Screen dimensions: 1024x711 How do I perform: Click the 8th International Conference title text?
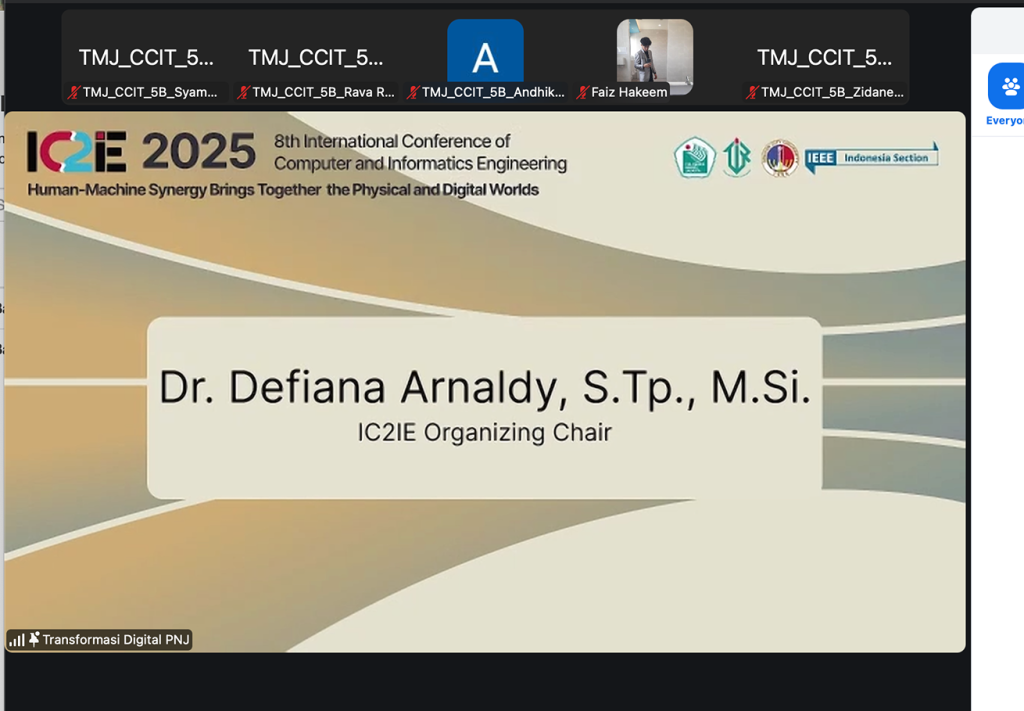click(420, 152)
